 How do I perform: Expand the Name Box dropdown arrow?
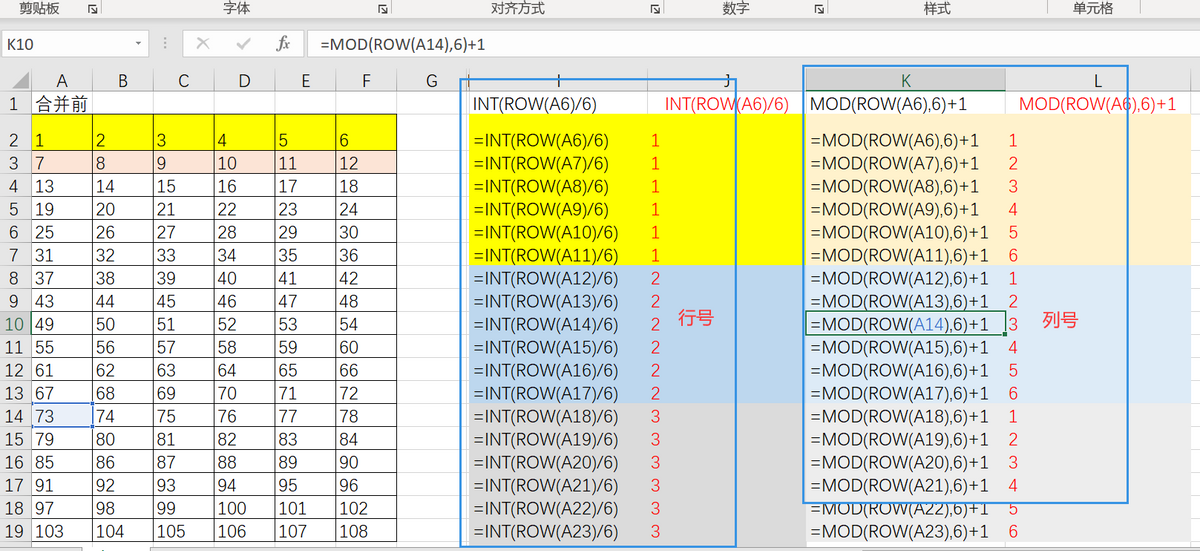[x=139, y=44]
